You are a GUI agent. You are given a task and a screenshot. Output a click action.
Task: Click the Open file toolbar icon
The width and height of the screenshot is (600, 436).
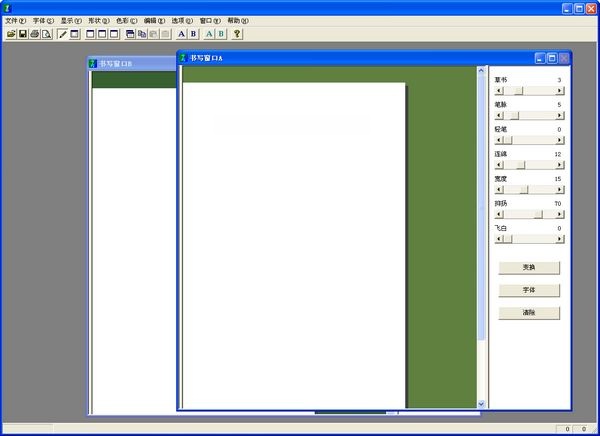pos(11,34)
